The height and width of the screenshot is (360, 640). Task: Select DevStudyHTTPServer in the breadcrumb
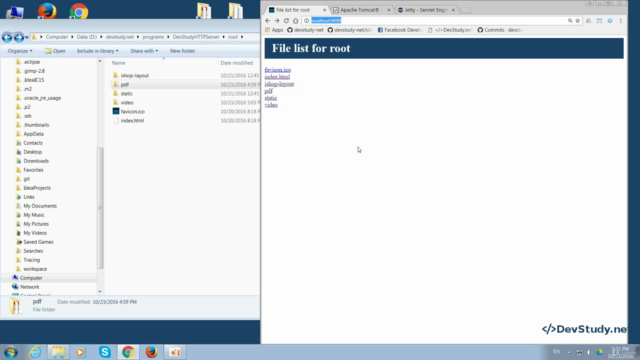pyautogui.click(x=196, y=37)
